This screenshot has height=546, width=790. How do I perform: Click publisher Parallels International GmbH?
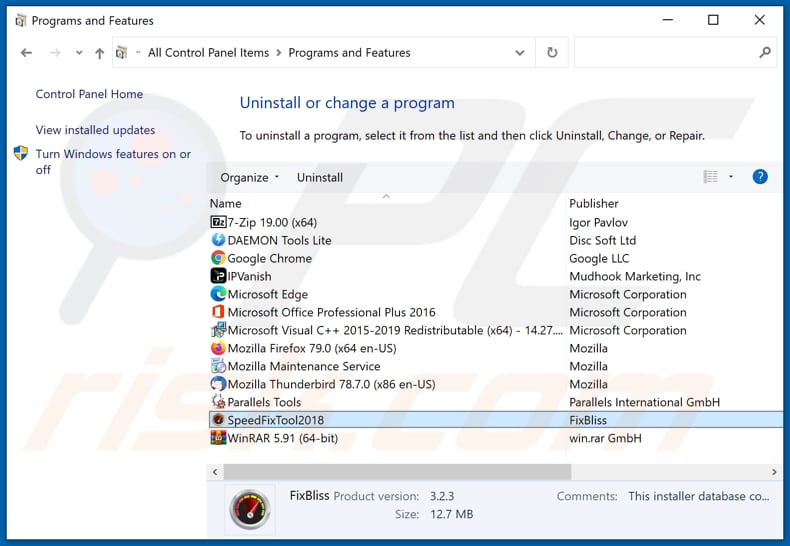pyautogui.click(x=644, y=402)
